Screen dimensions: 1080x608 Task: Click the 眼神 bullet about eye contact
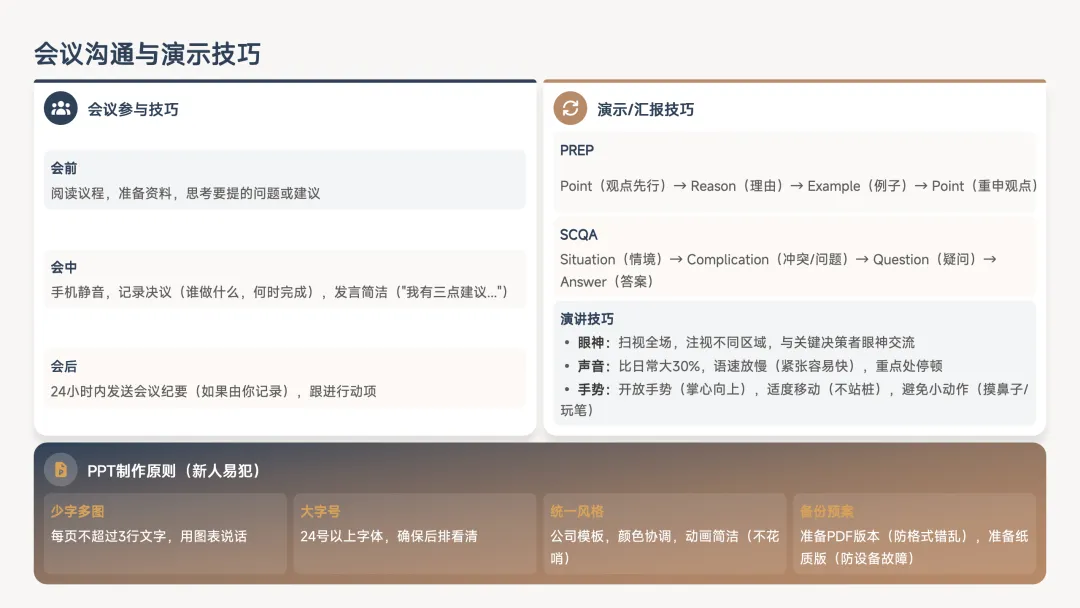click(x=740, y=342)
